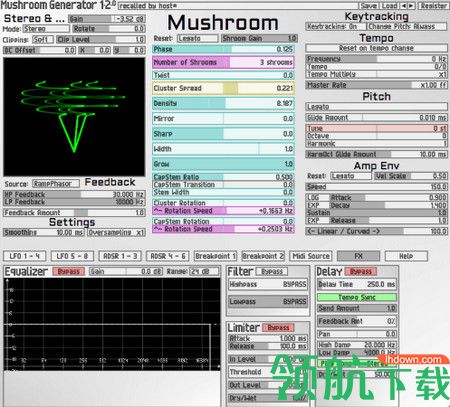Open the Mushroom Reset Legato dropdown
Image resolution: width=450 pixels, height=407 pixels.
pyautogui.click(x=197, y=38)
